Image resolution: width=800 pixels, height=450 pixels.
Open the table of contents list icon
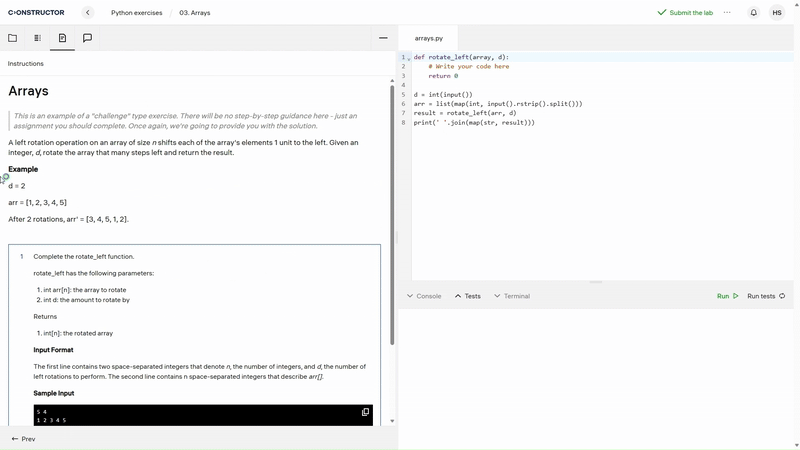(37, 38)
